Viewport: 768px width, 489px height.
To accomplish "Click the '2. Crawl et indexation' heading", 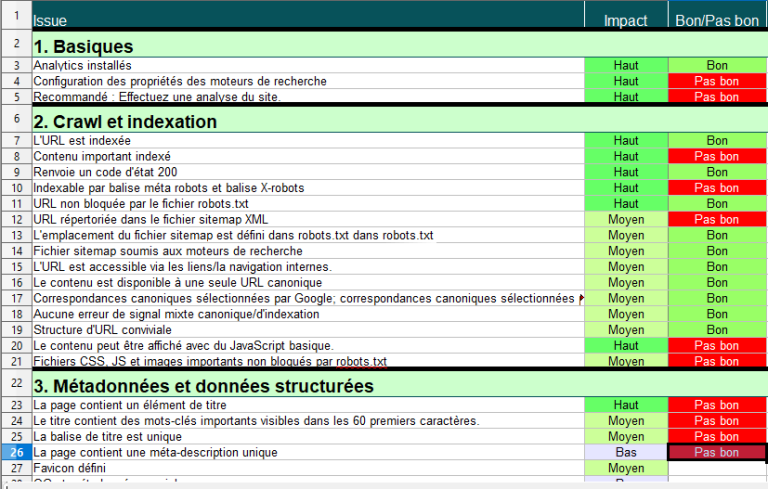I will [x=125, y=121].
